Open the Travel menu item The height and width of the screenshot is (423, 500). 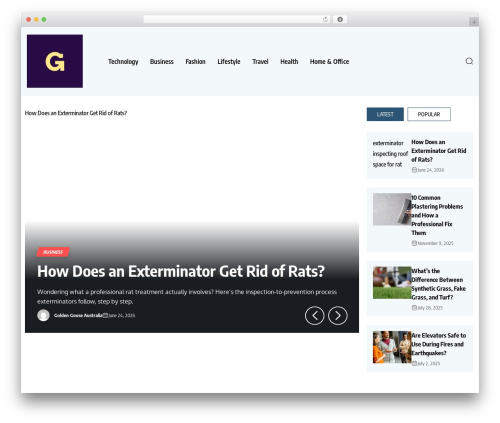pos(260,62)
